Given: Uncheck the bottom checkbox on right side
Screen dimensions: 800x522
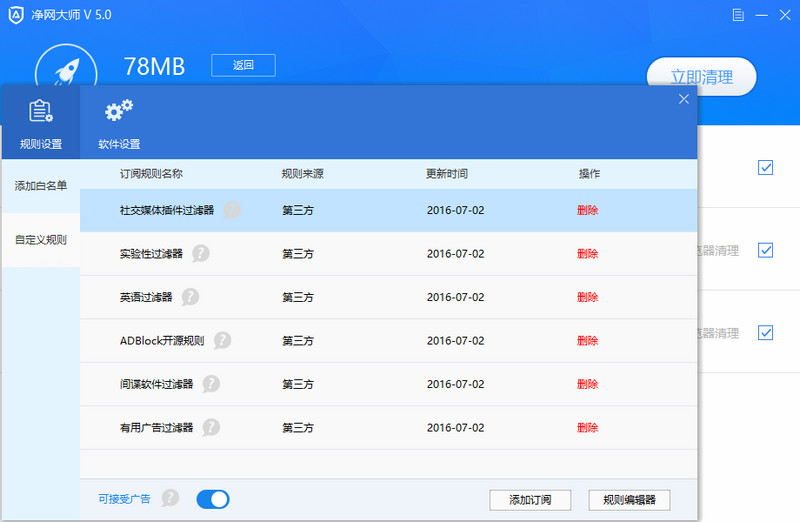Looking at the screenshot, I should 765,332.
